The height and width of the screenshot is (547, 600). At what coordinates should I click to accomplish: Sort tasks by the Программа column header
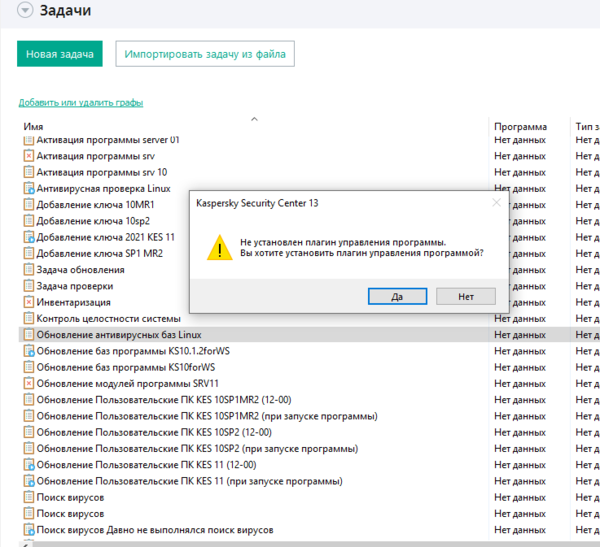coord(520,128)
